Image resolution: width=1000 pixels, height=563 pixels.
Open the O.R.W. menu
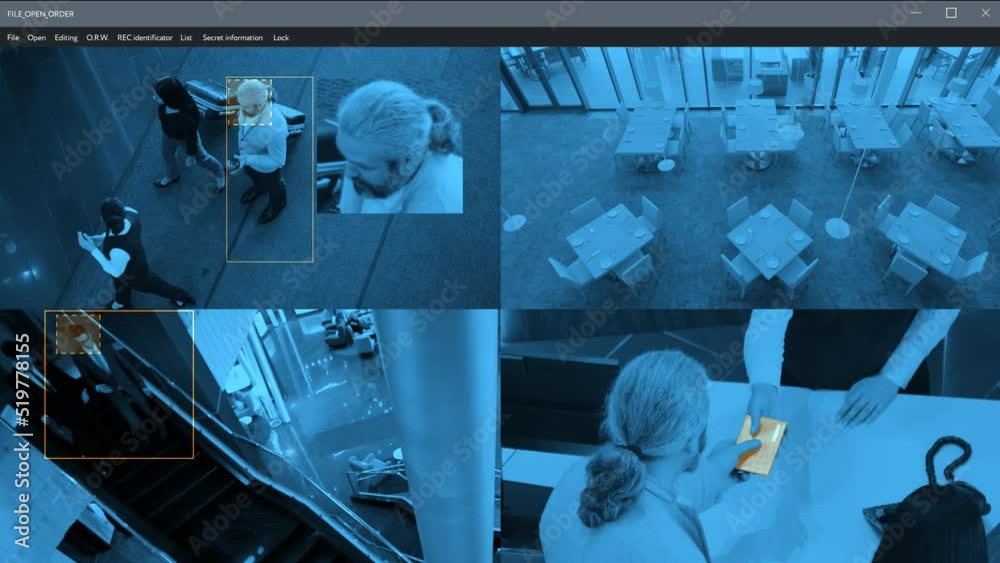97,38
